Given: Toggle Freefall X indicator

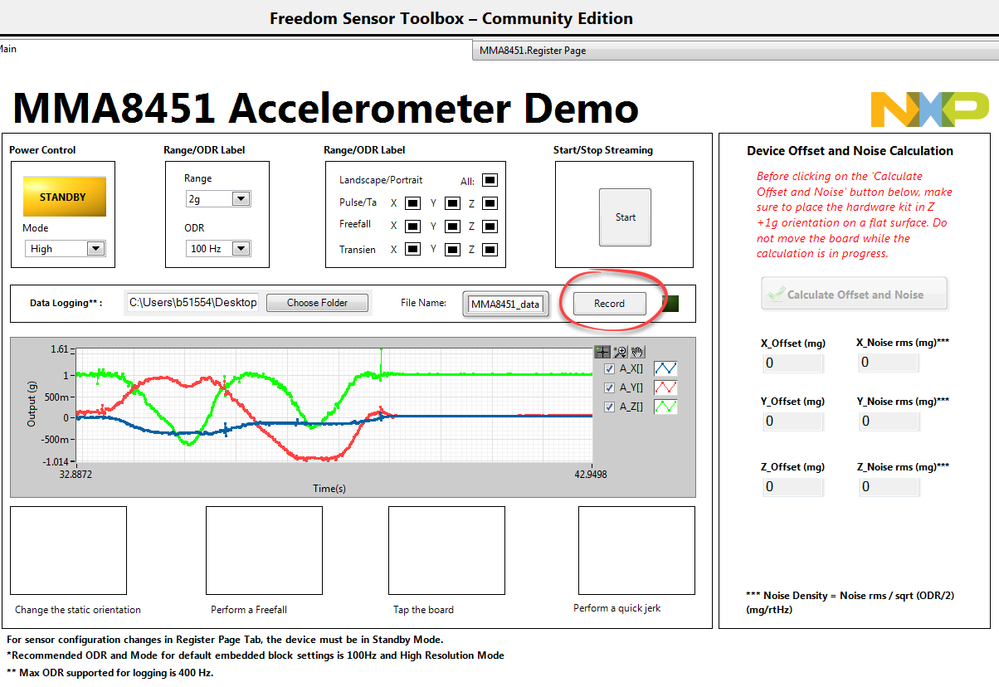Looking at the screenshot, I should click(413, 226).
